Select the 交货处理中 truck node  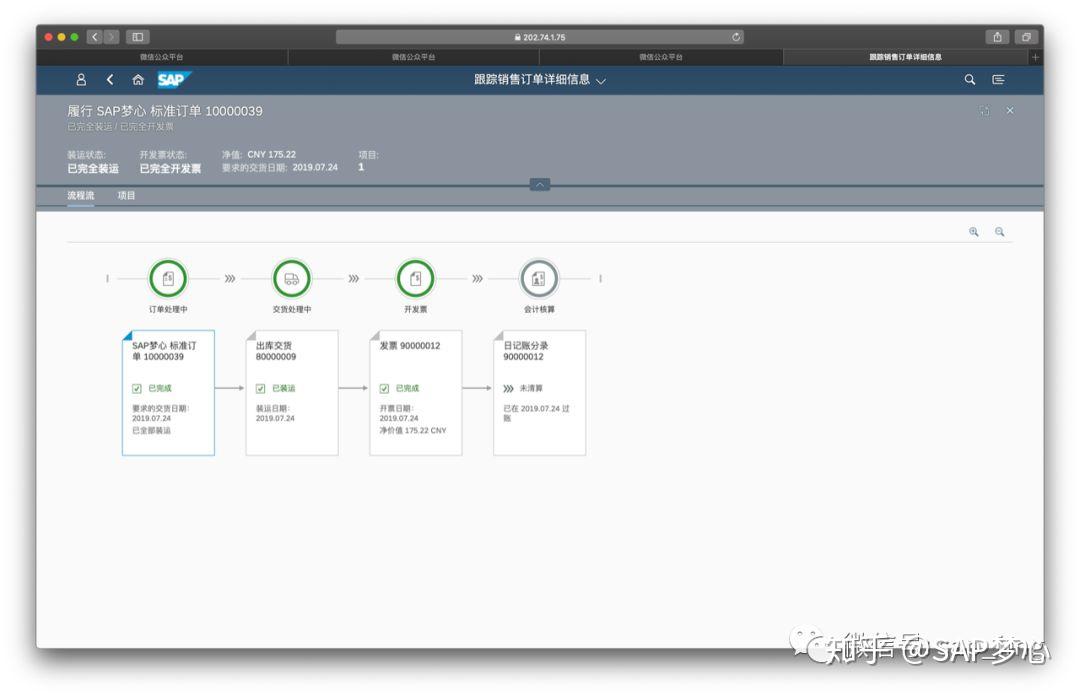tap(292, 278)
